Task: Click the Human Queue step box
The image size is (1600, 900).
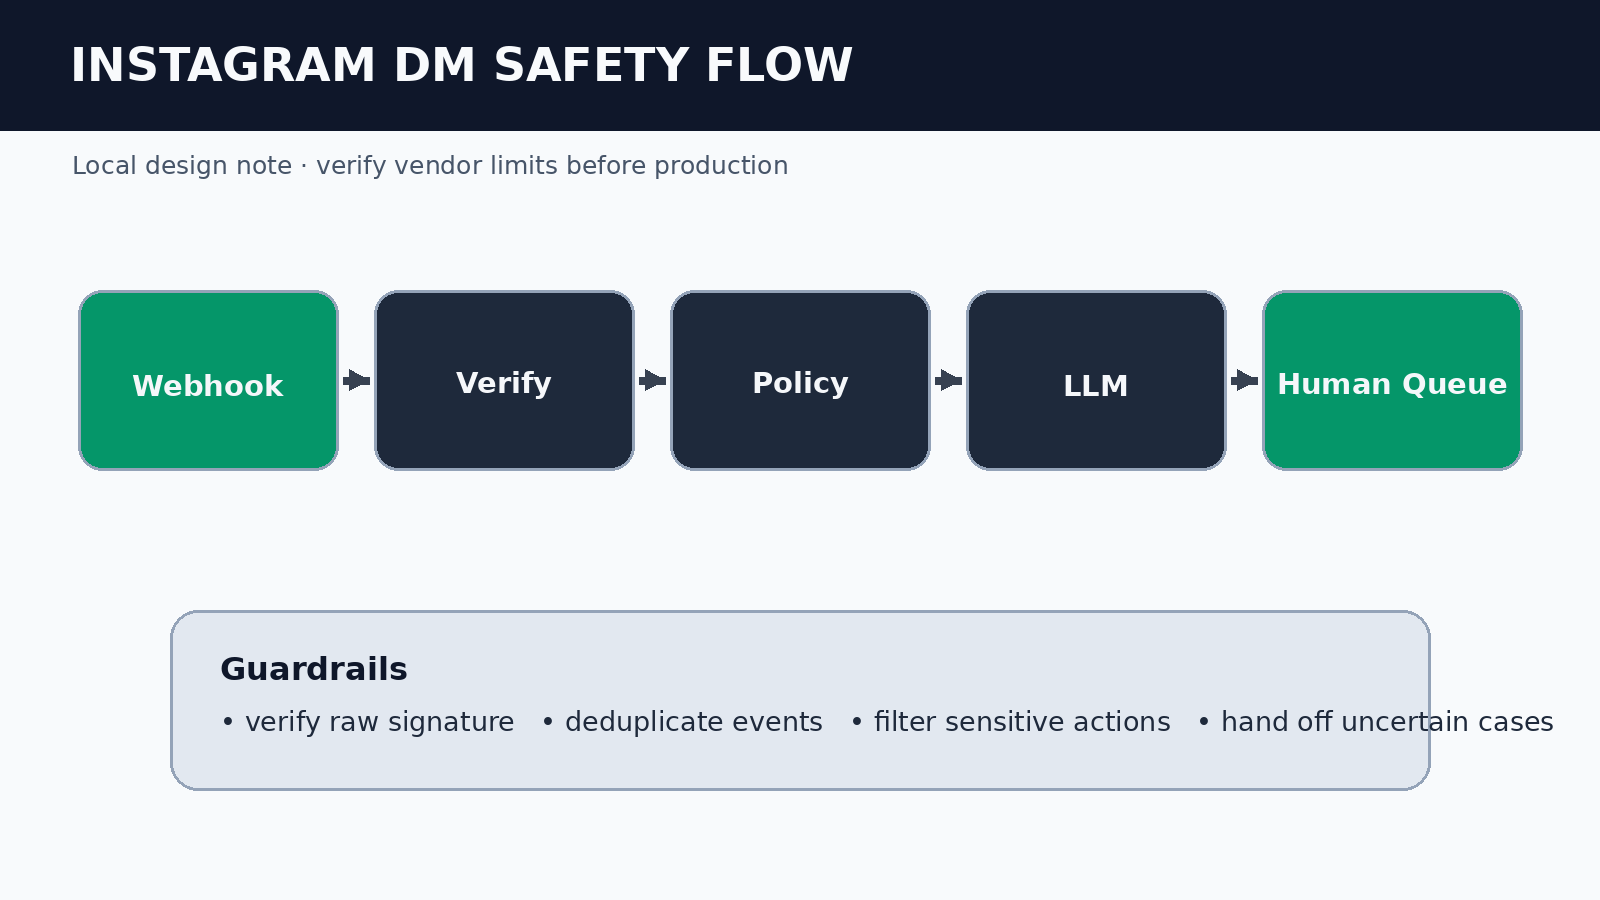Action: click(1393, 380)
